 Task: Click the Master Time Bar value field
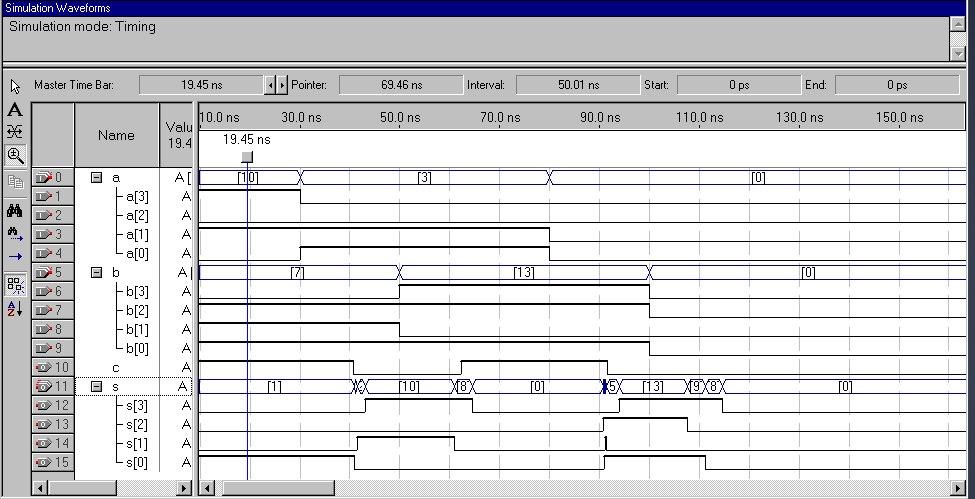coord(201,85)
